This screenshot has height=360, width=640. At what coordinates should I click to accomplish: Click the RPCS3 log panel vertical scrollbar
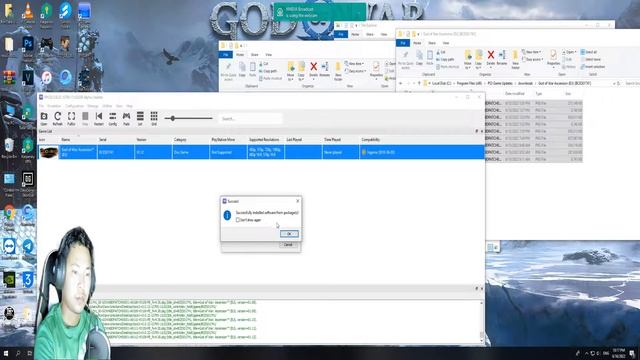(x=482, y=321)
